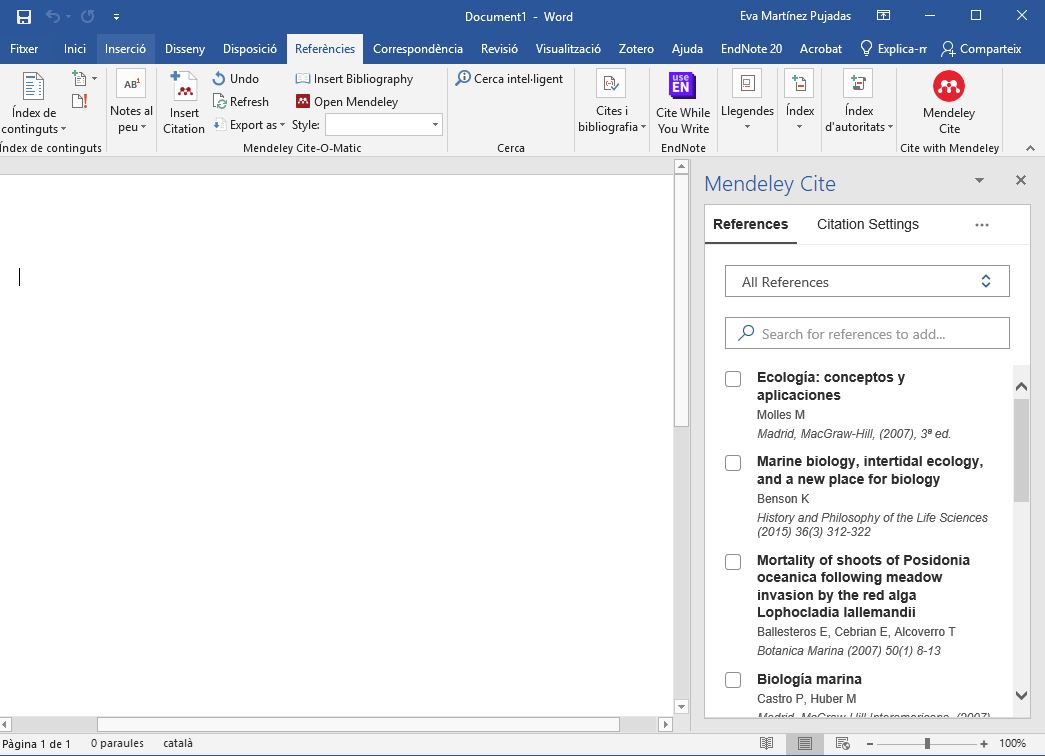Click EndNote Cite While You Write
The image size is (1045, 756).
coord(682,103)
